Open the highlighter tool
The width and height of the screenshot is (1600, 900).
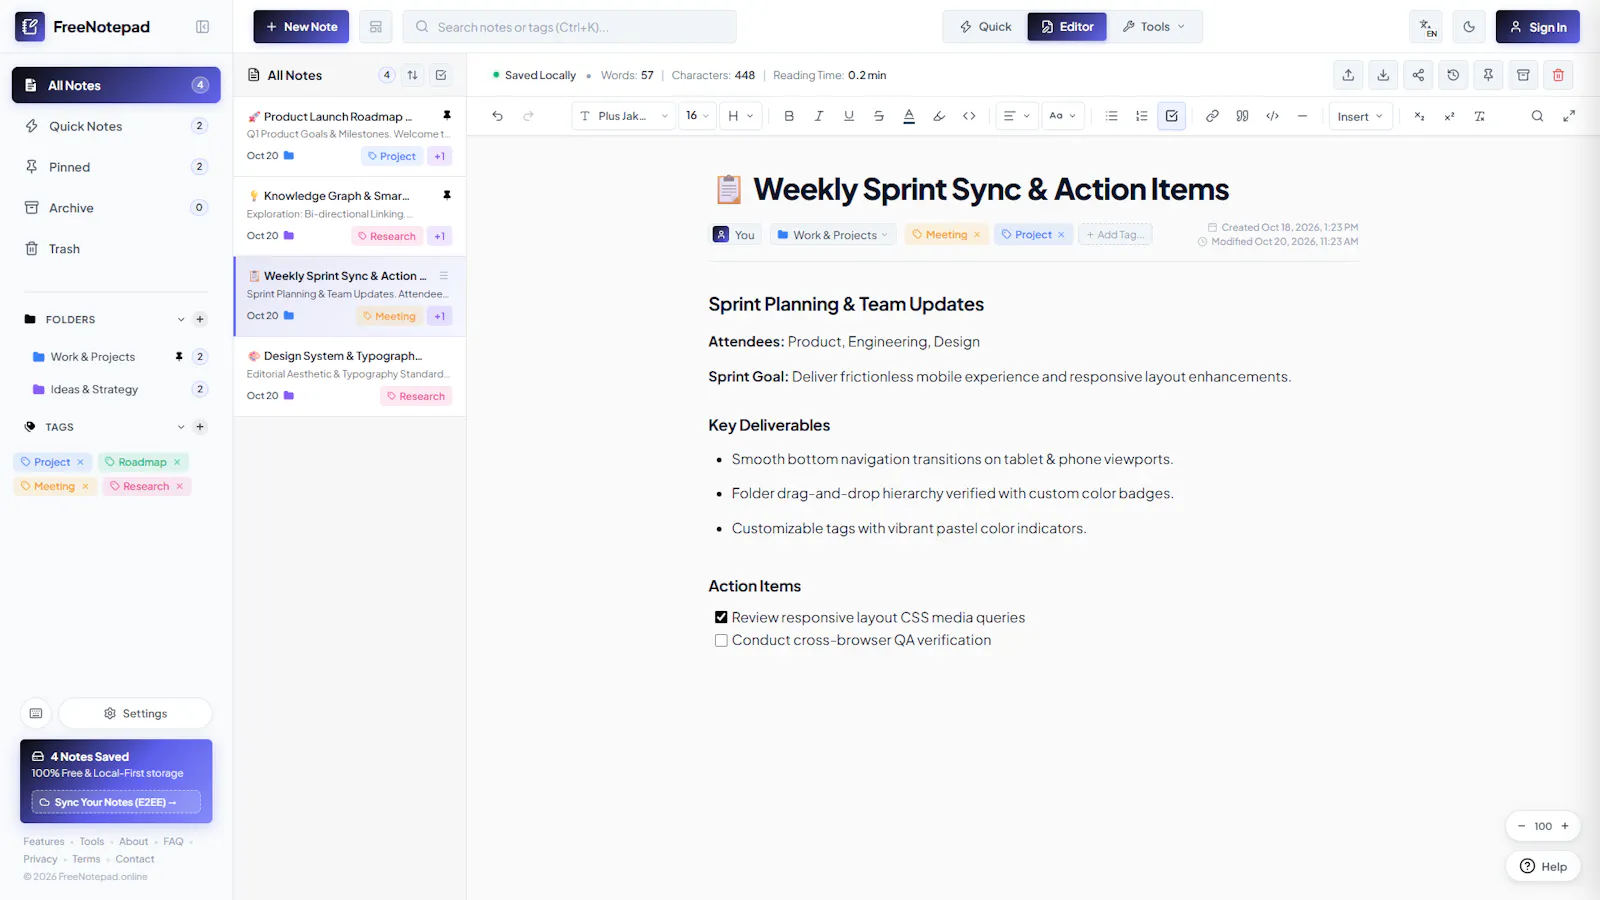pyautogui.click(x=939, y=116)
